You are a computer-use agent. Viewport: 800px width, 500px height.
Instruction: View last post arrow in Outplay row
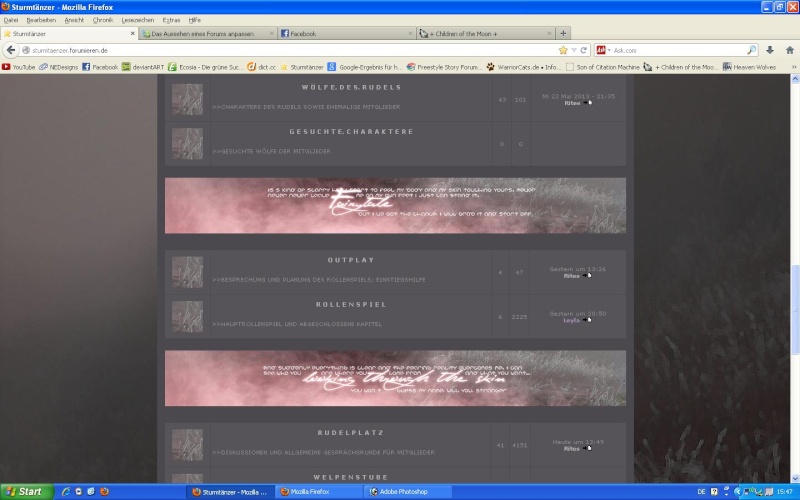(587, 276)
